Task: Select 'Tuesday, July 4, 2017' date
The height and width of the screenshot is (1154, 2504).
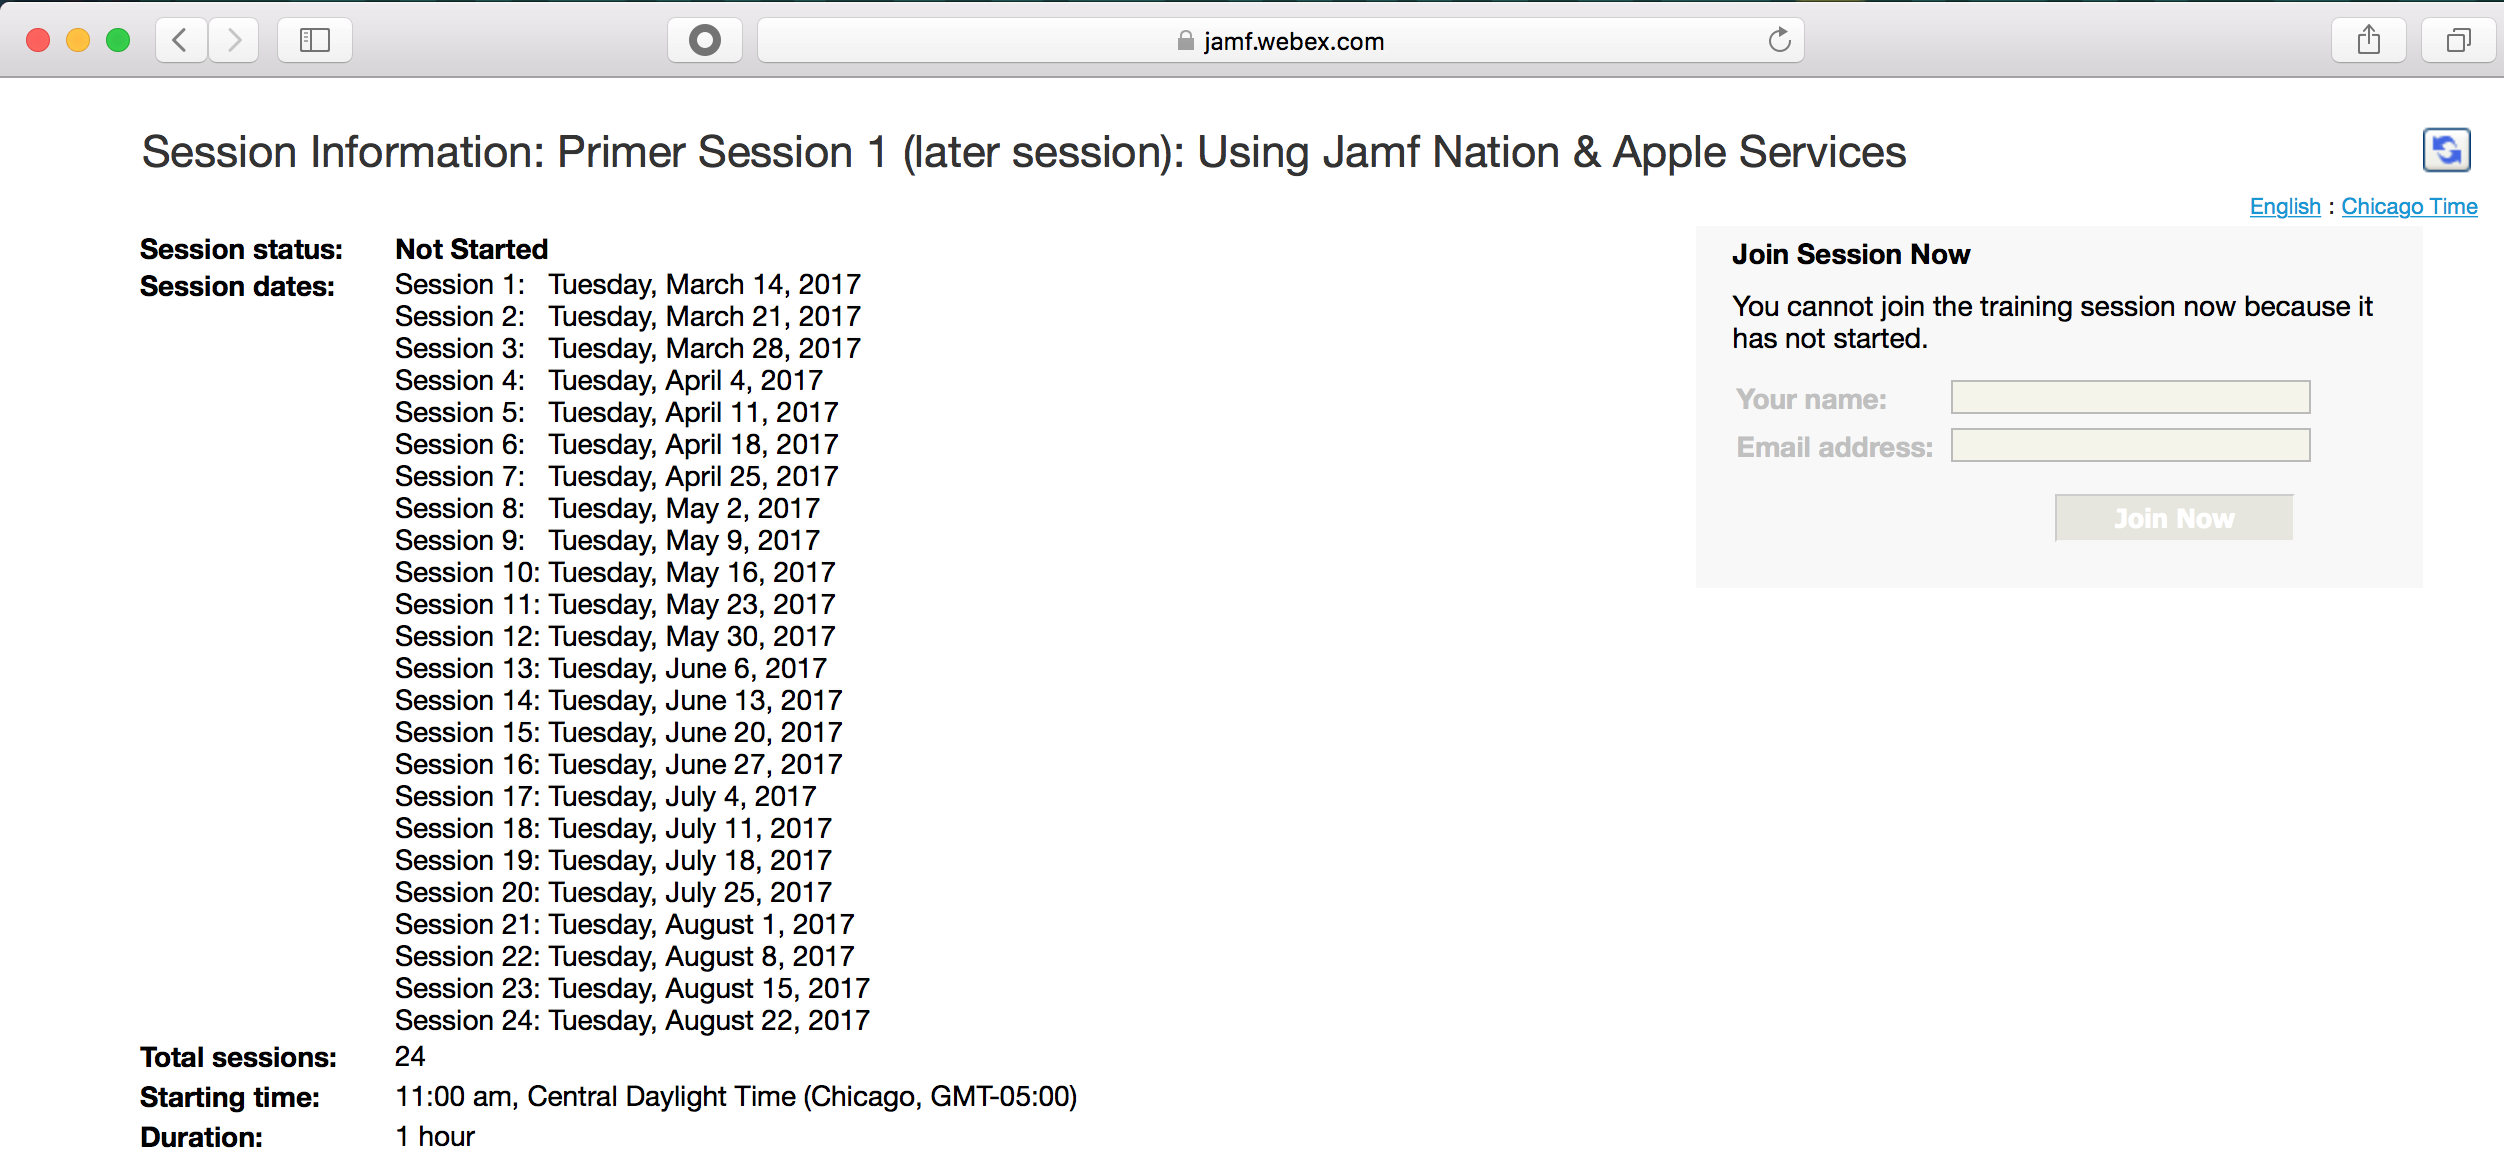Action: pyautogui.click(x=683, y=797)
